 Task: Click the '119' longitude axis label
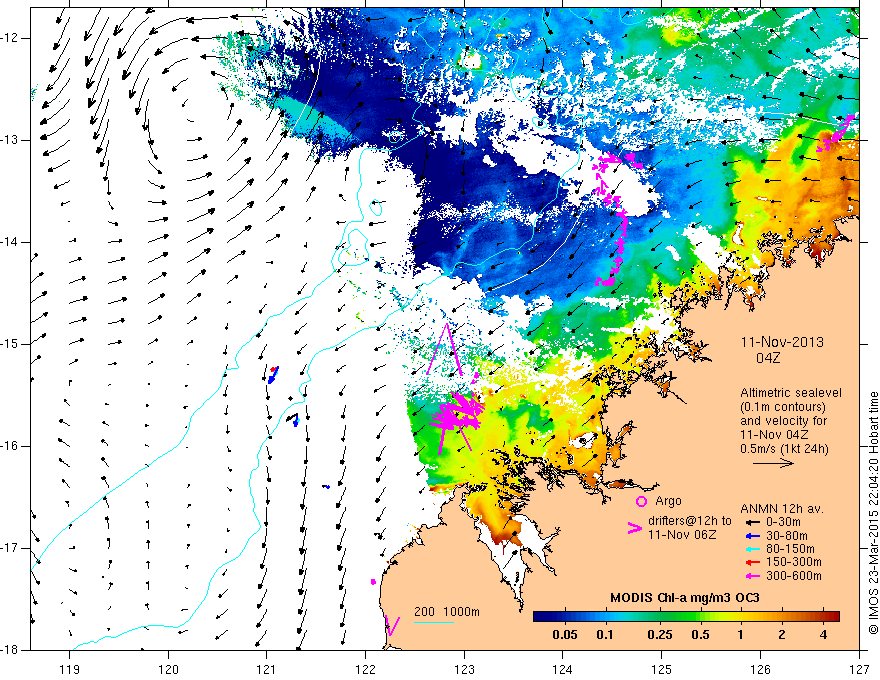[x=70, y=670]
